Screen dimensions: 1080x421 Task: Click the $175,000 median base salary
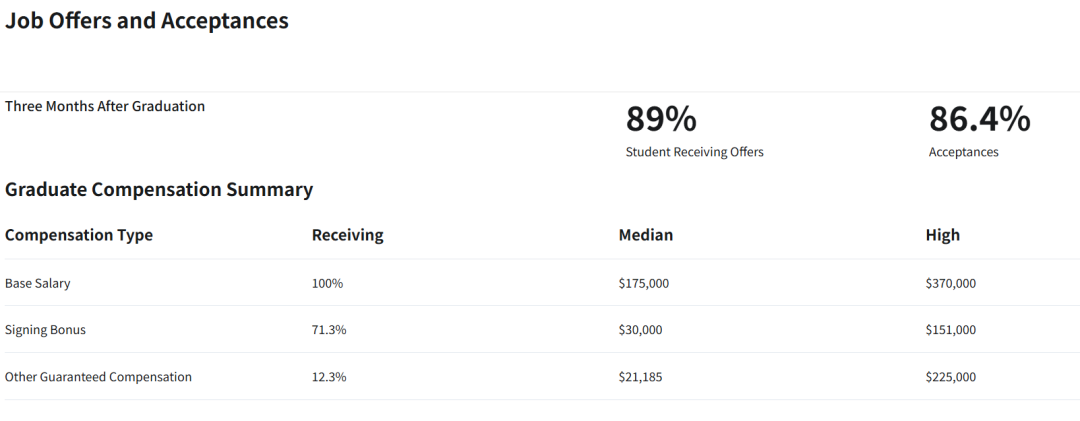(643, 283)
